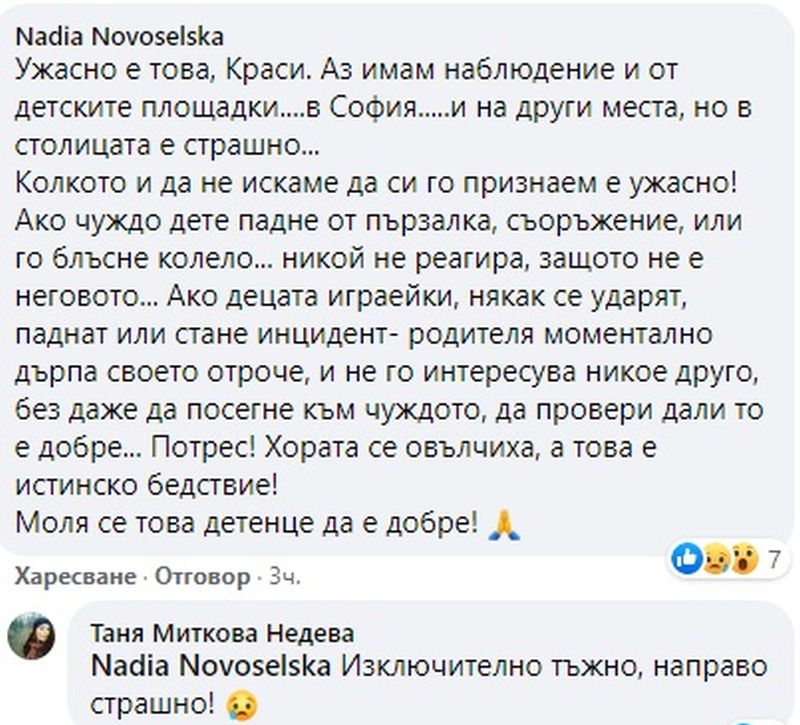The image size is (800, 725).
Task: Click the crying emoji in Таня's reply
Action: (x=242, y=706)
